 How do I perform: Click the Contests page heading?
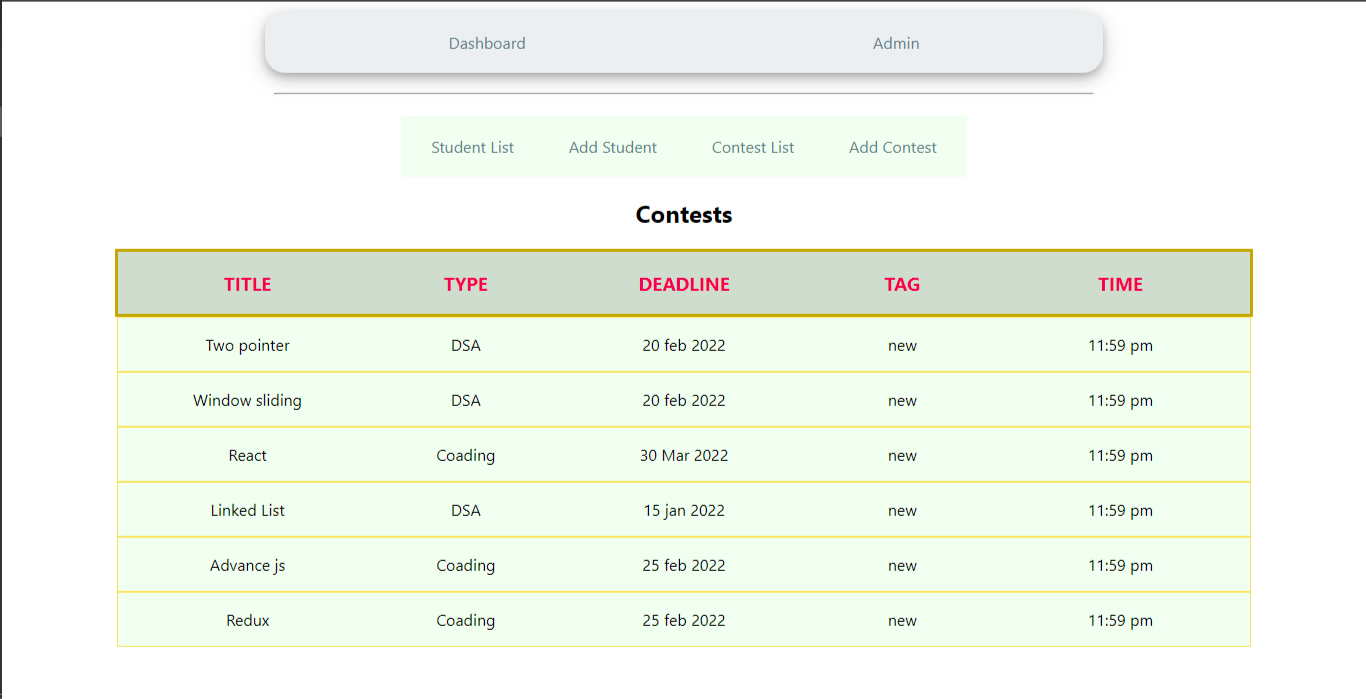pos(683,214)
